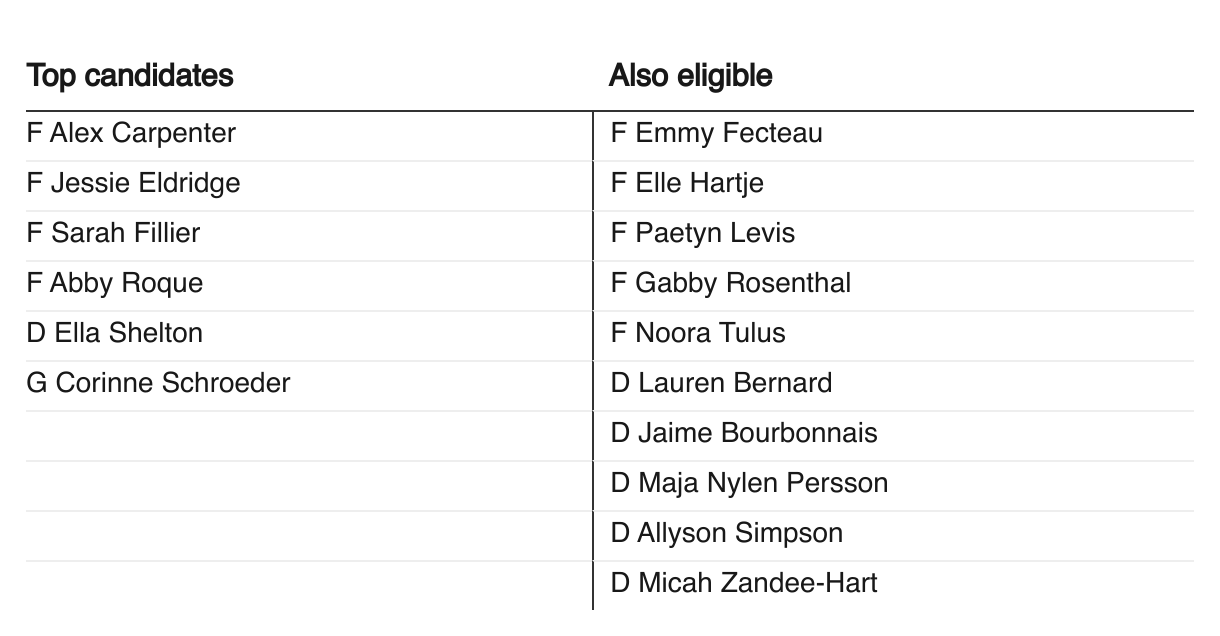
Task: Select F Emmy Fecteau cell
Action: (716, 133)
